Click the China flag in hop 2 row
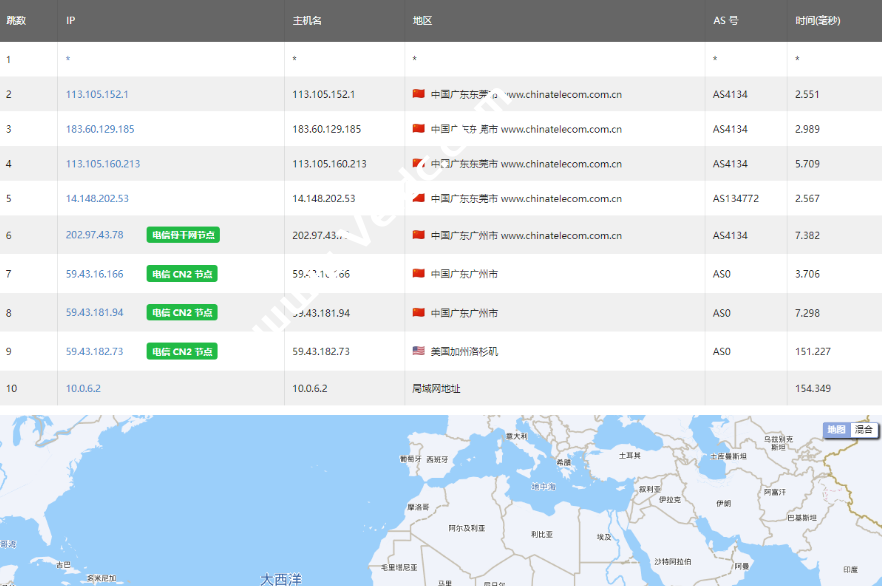The height and width of the screenshot is (586, 882). point(419,94)
